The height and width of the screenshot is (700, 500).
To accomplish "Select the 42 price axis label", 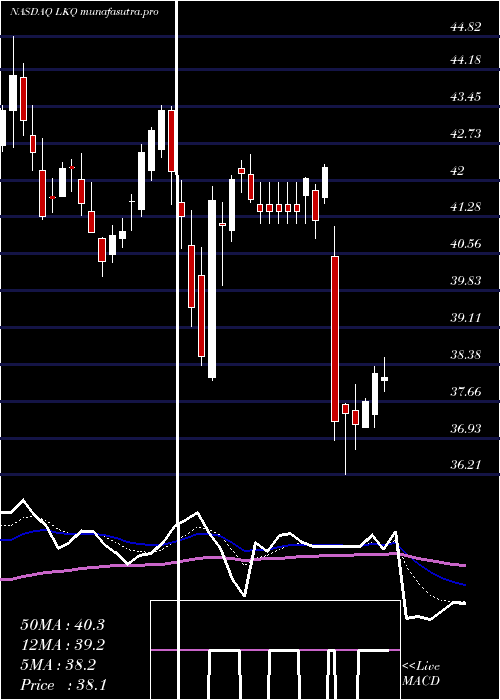I will coord(458,171).
